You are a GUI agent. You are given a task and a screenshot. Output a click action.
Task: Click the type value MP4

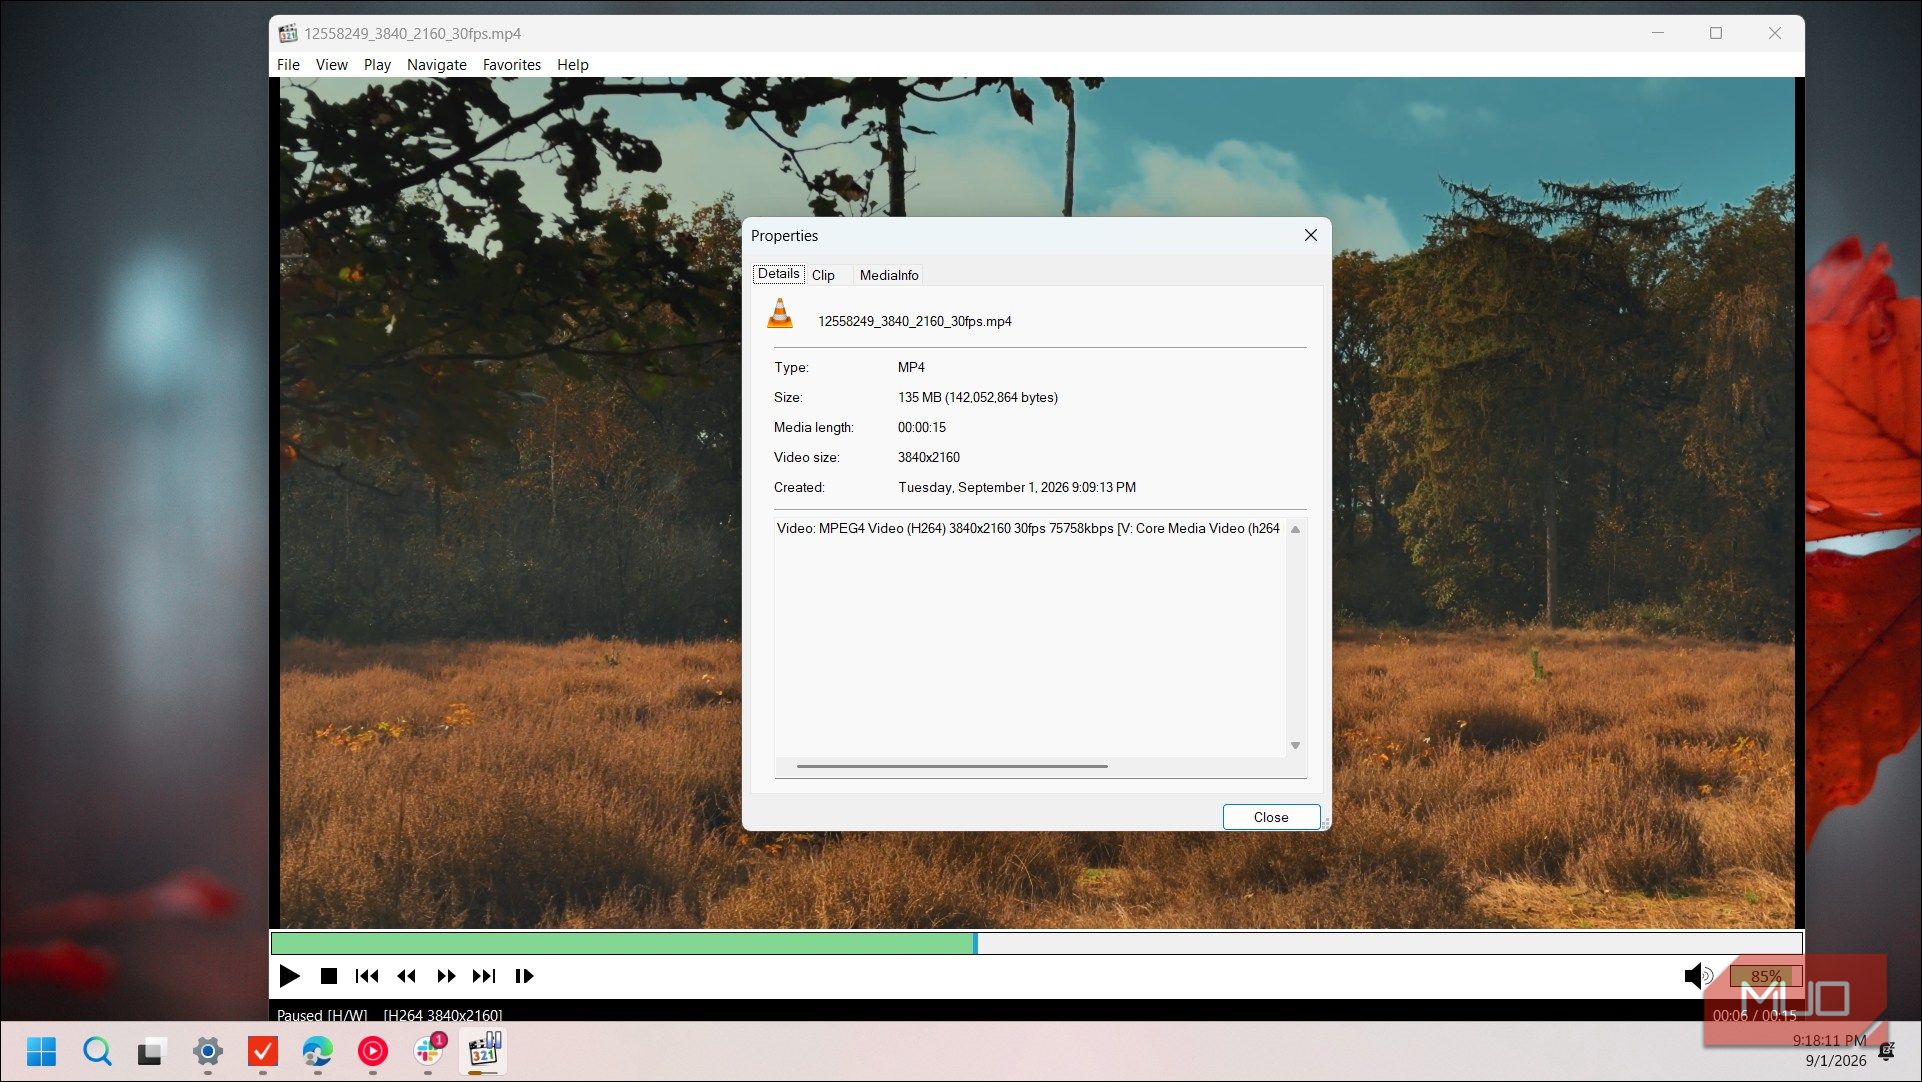pyautogui.click(x=911, y=367)
